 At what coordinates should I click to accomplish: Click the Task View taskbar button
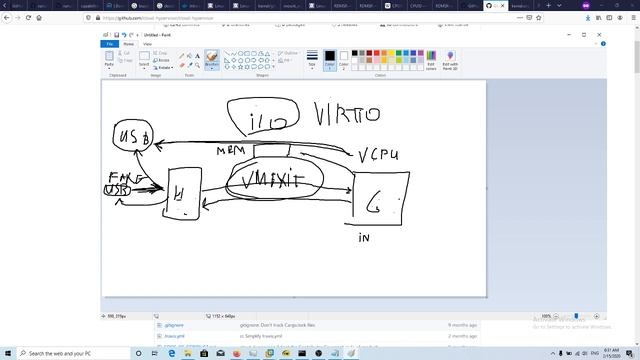(x=155, y=353)
